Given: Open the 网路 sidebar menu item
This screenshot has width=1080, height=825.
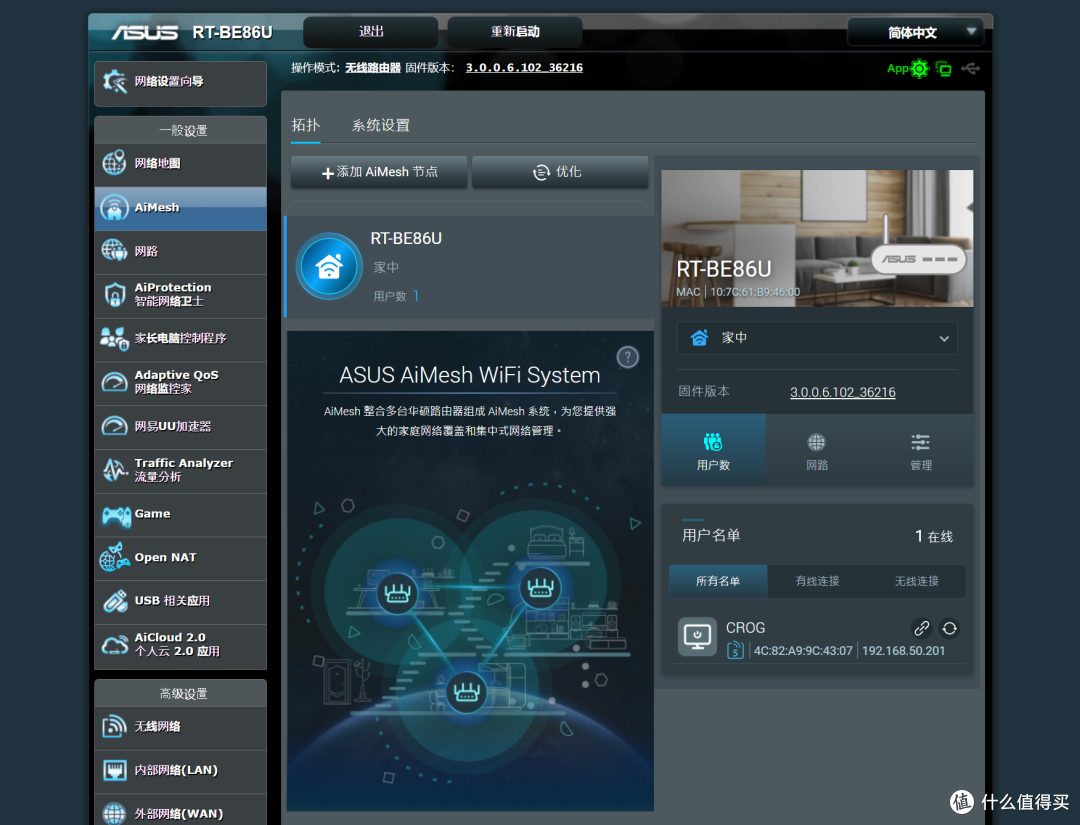Looking at the screenshot, I should pyautogui.click(x=180, y=252).
